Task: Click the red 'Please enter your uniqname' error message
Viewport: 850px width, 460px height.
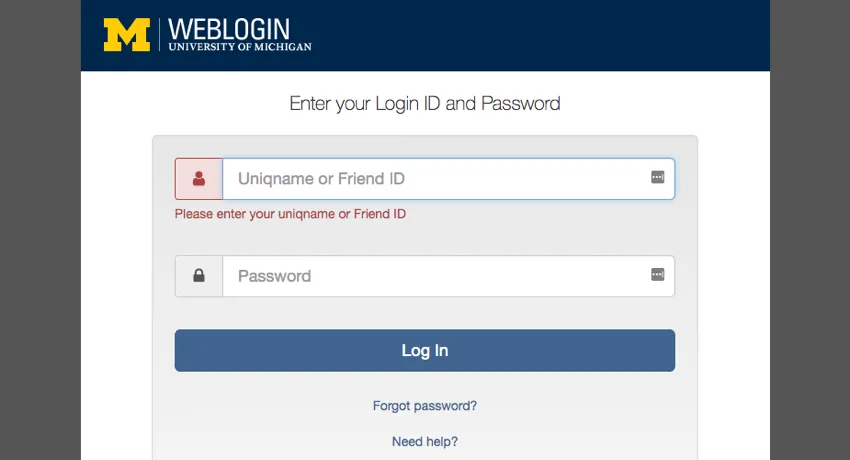Action: (x=290, y=214)
